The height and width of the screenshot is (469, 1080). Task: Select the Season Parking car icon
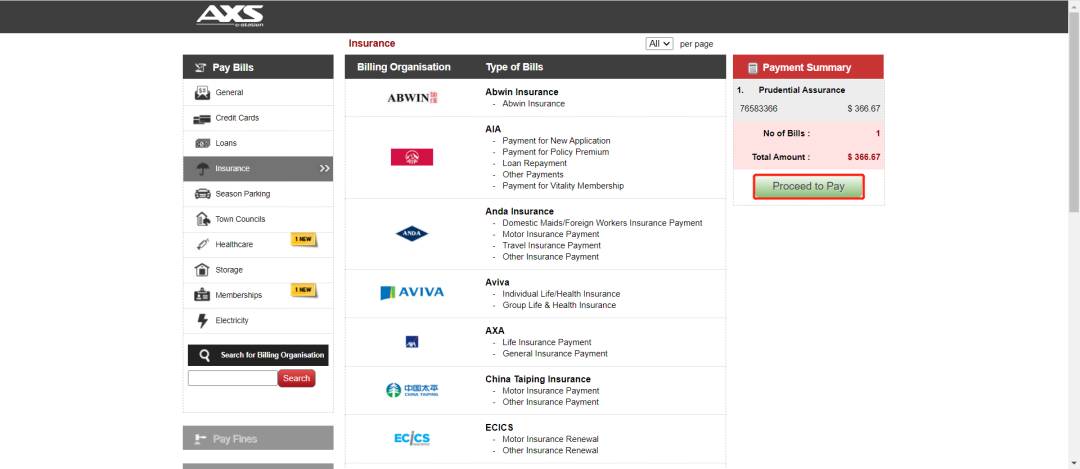tap(202, 194)
